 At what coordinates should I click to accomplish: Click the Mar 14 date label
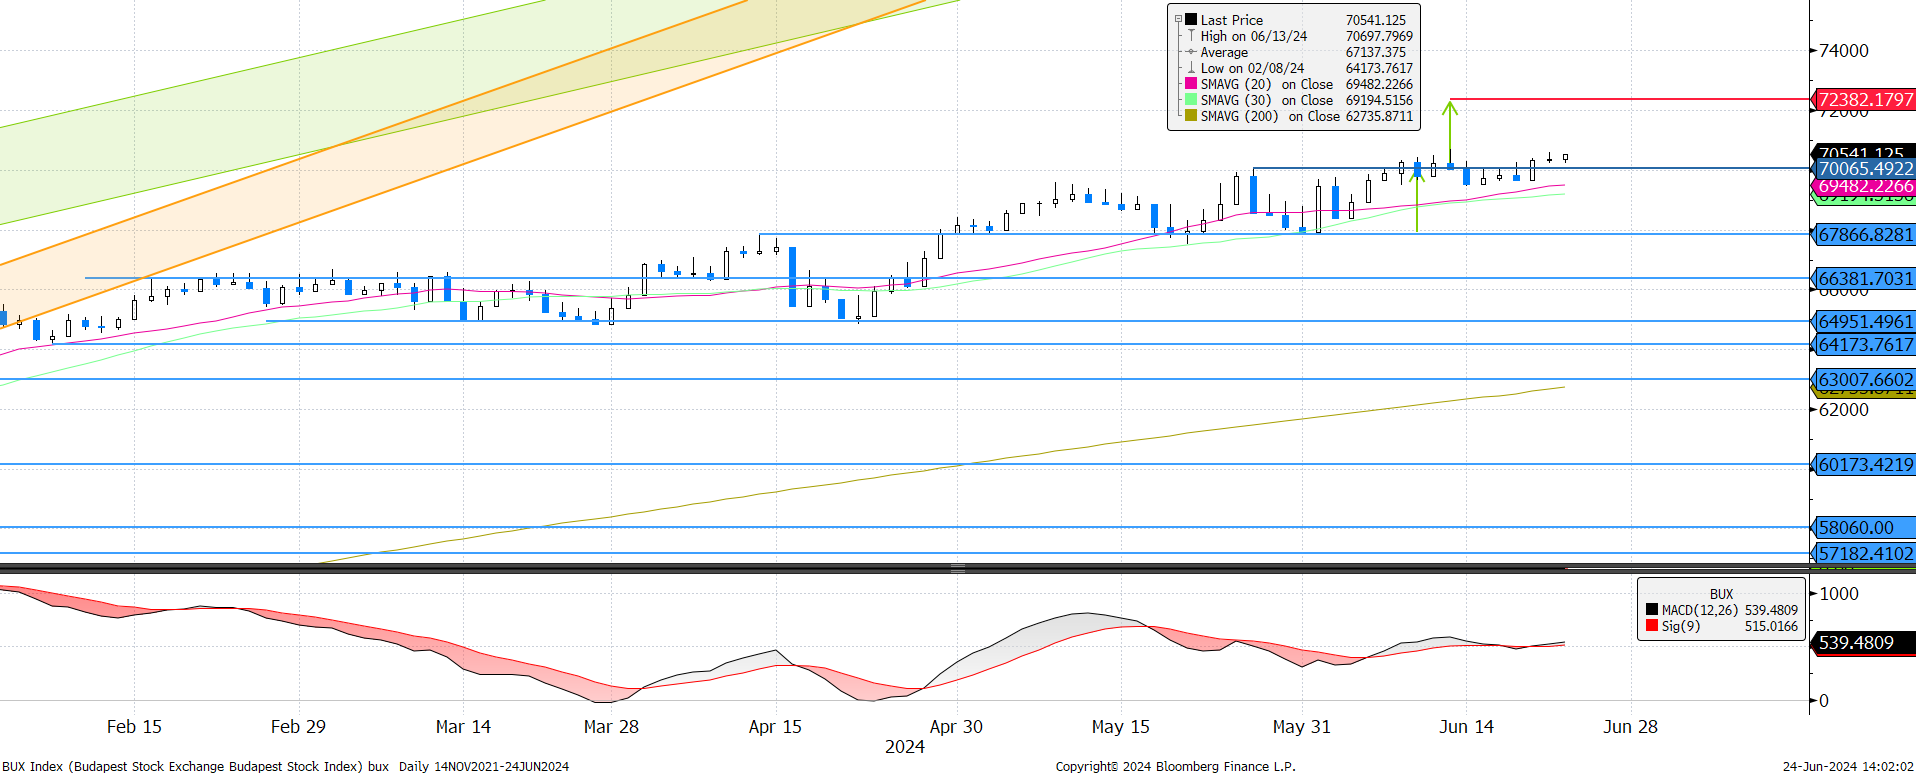coord(463,727)
